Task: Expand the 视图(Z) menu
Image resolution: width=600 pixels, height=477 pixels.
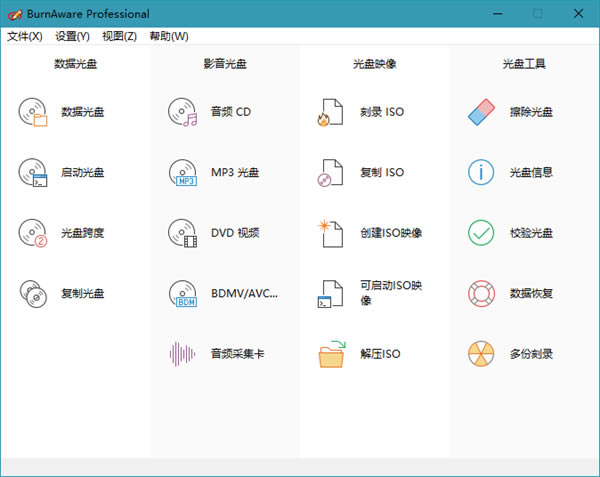Action: (x=119, y=36)
